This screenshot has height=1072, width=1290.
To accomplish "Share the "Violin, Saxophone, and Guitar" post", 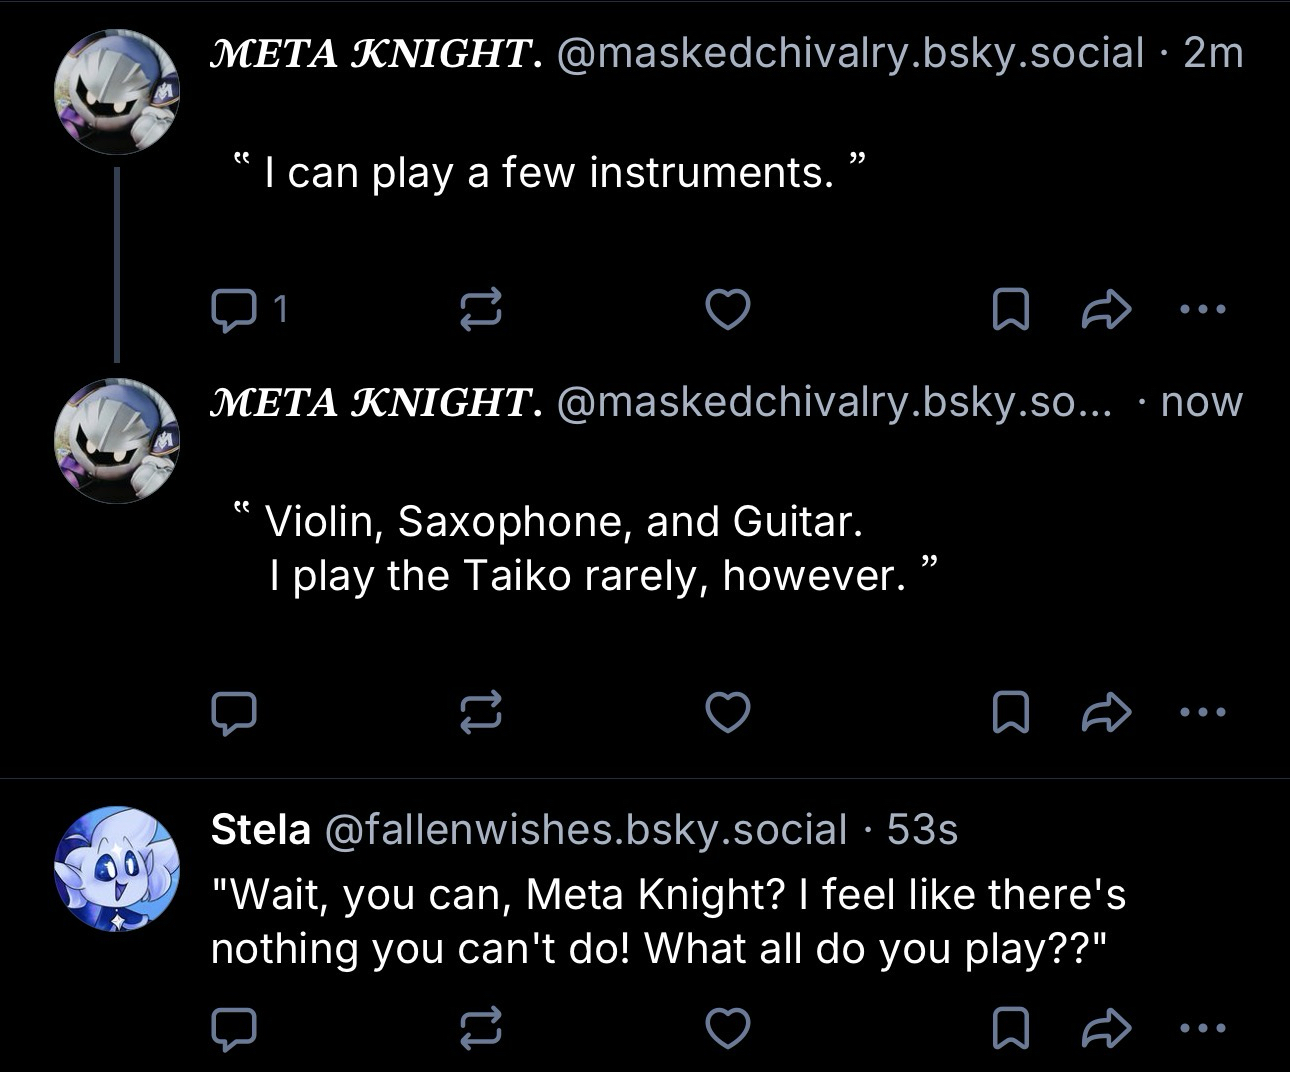I will [1106, 713].
